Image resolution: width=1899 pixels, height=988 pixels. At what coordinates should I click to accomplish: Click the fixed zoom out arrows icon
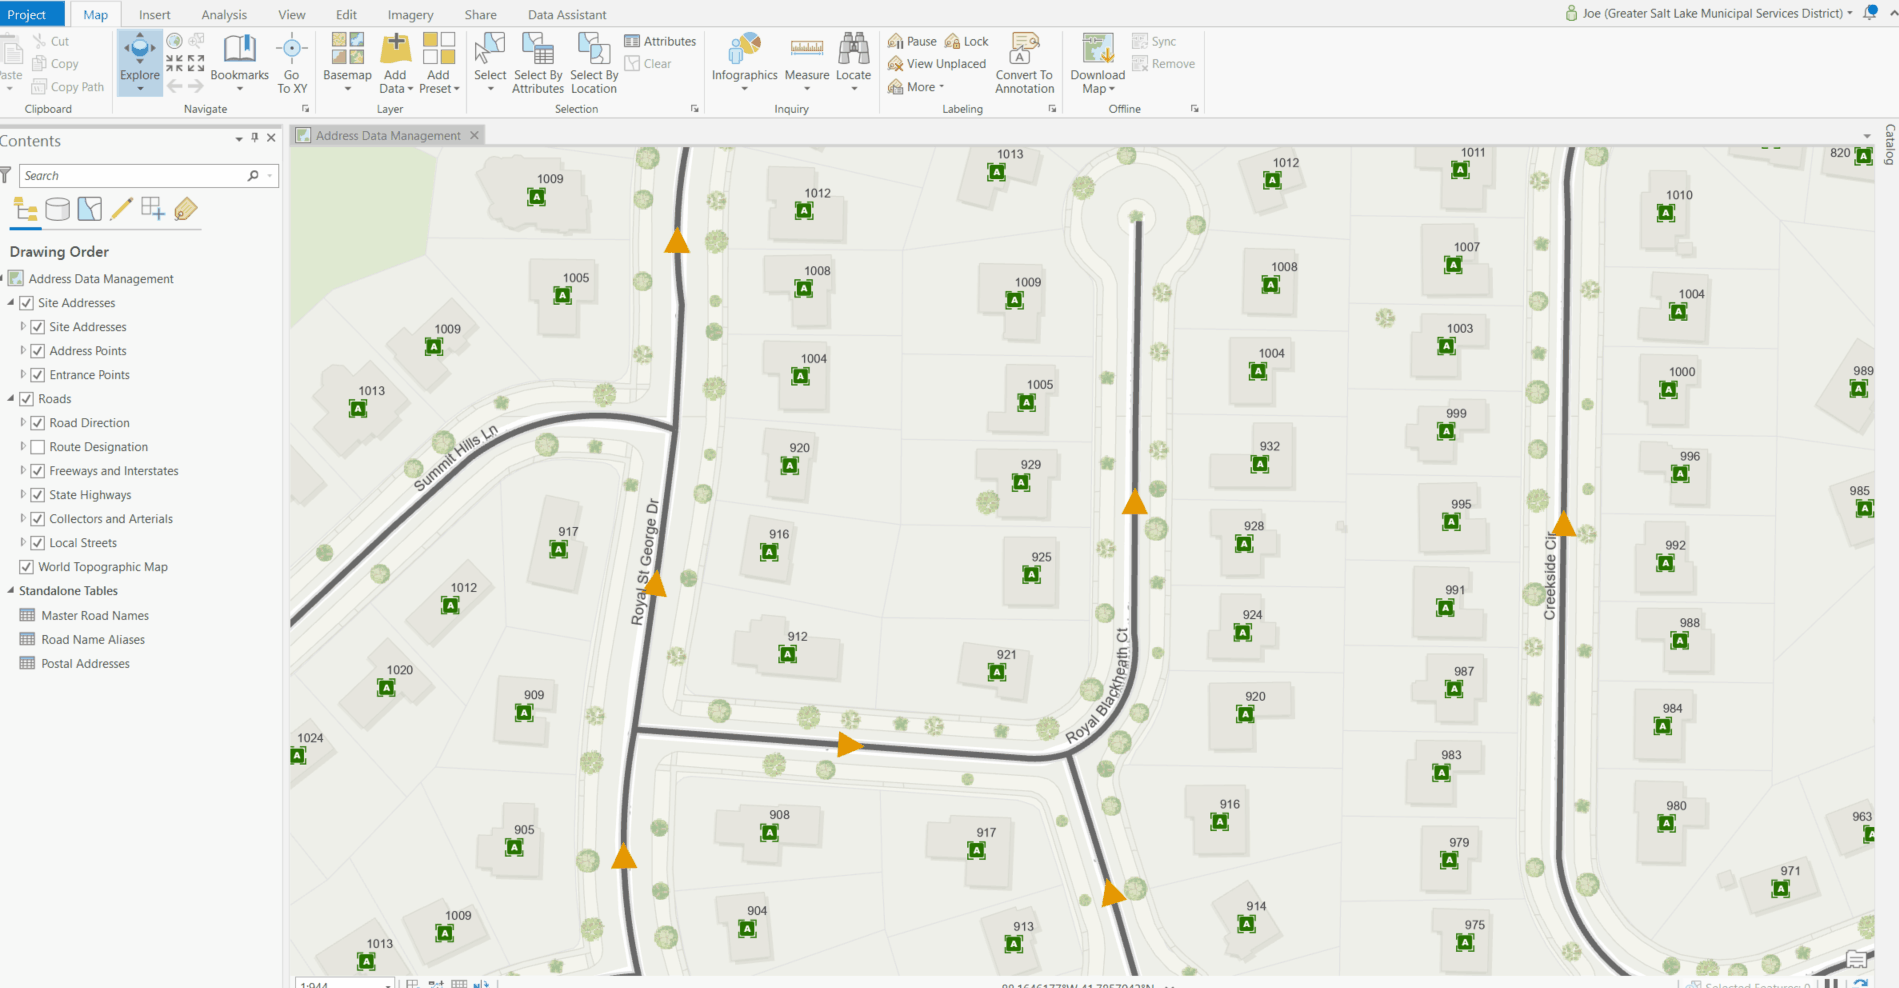196,63
